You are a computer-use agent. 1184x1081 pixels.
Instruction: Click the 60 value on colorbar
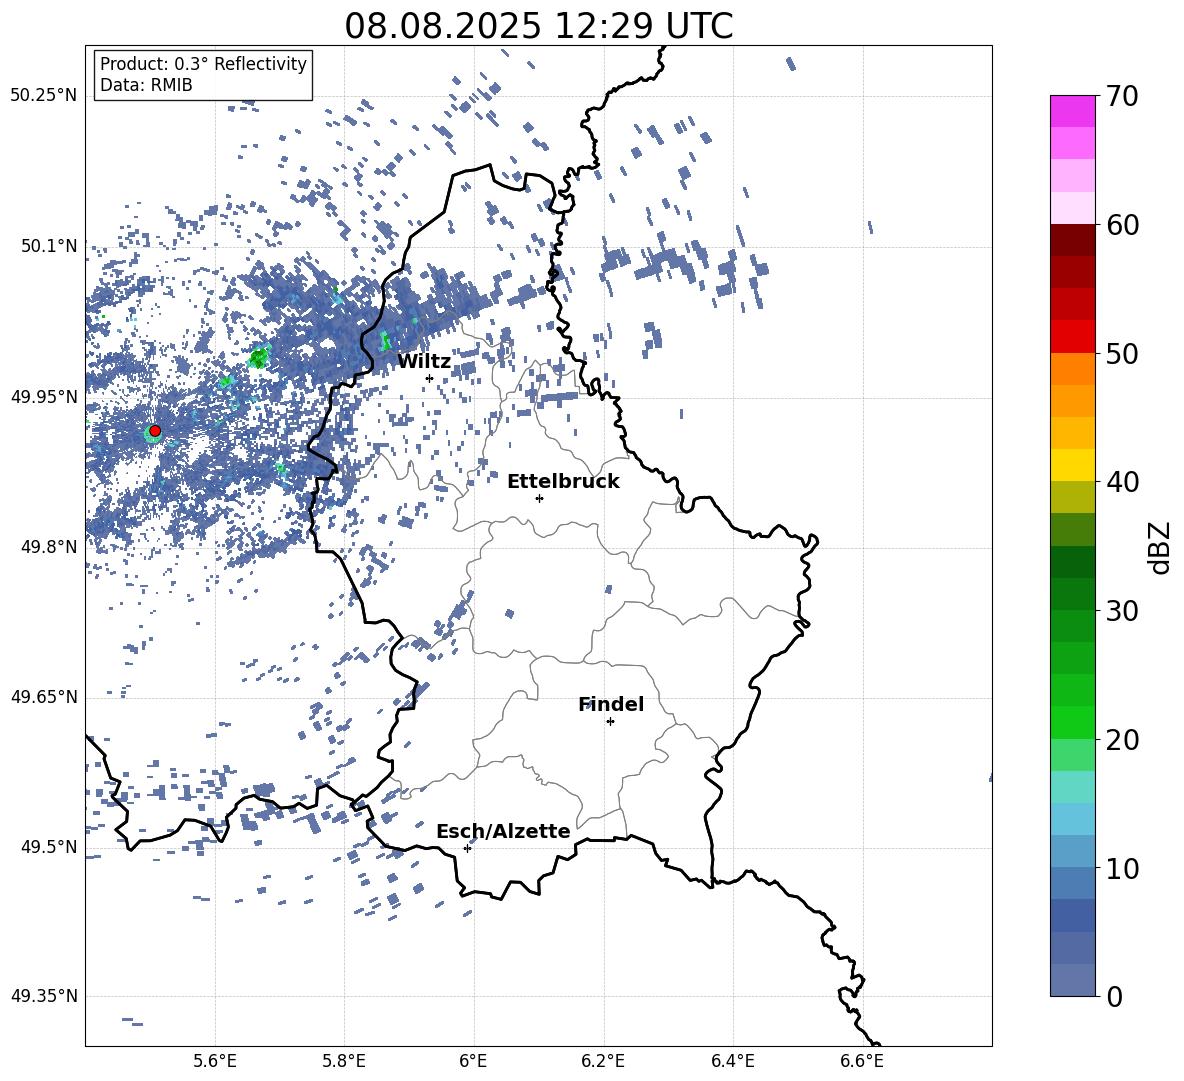pos(1122,225)
